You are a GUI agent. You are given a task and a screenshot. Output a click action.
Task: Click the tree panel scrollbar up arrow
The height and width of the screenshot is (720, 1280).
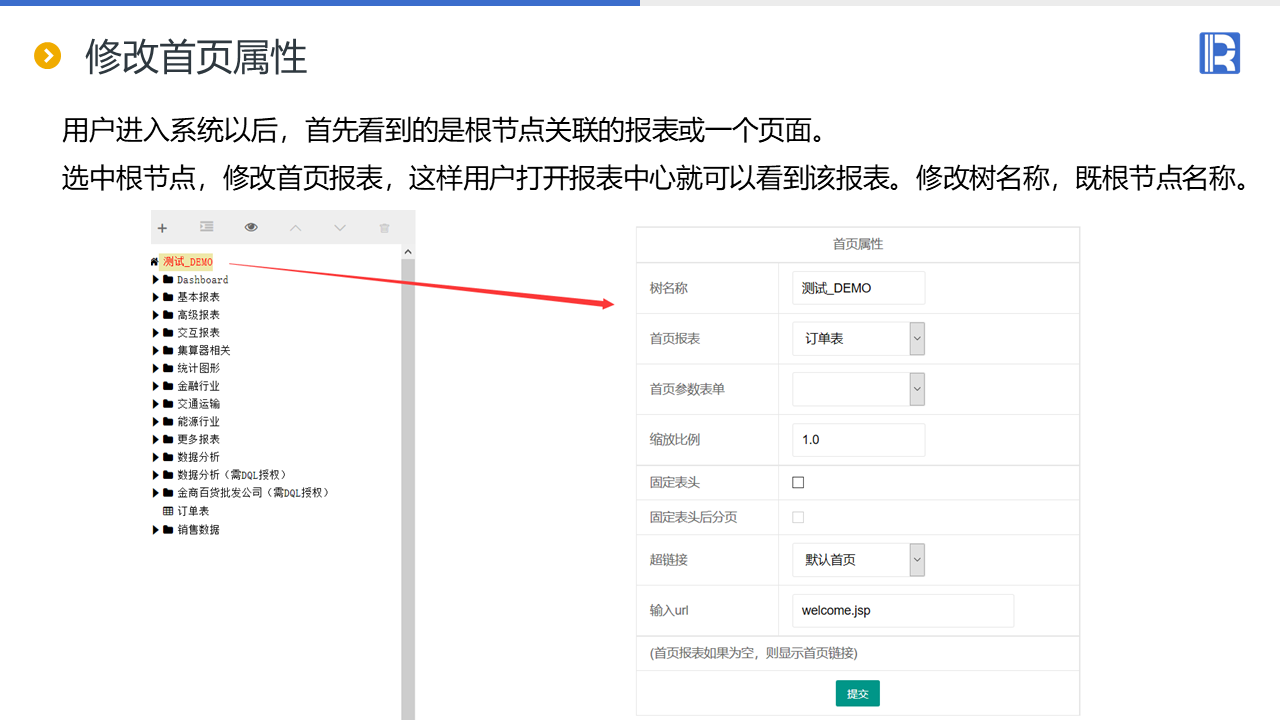pyautogui.click(x=408, y=252)
